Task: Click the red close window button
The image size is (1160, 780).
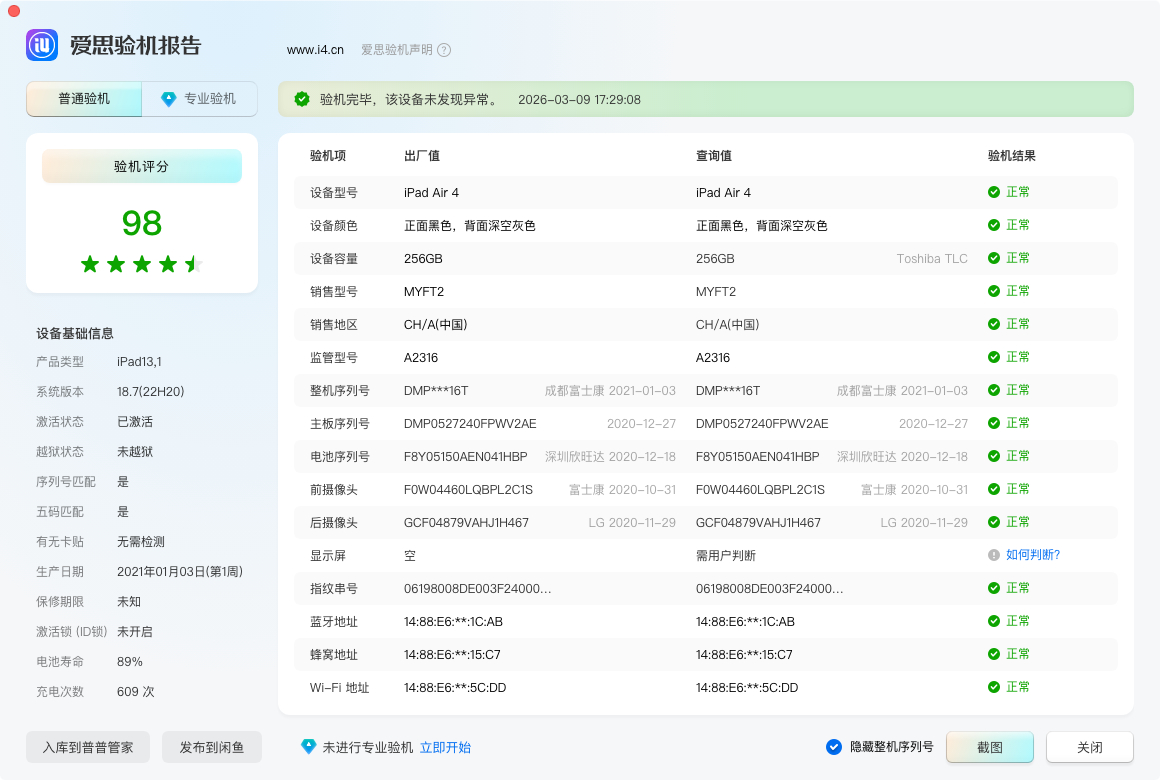Action: click(14, 11)
